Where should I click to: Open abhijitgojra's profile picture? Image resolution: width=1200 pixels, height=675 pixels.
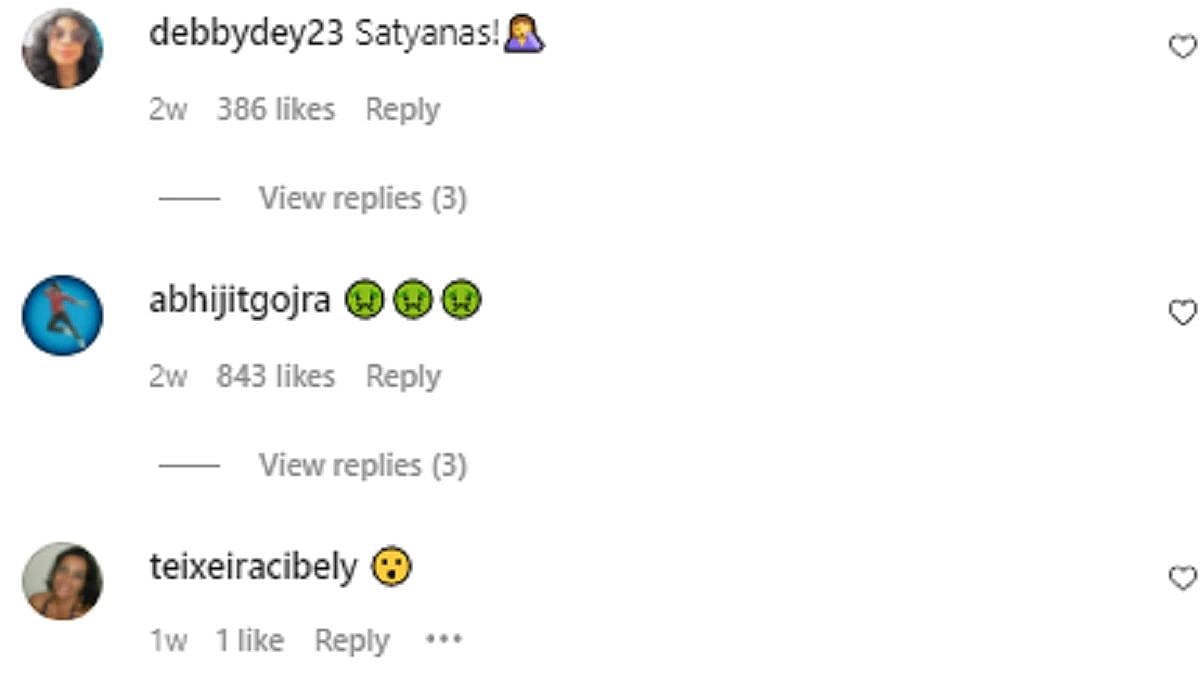point(62,315)
